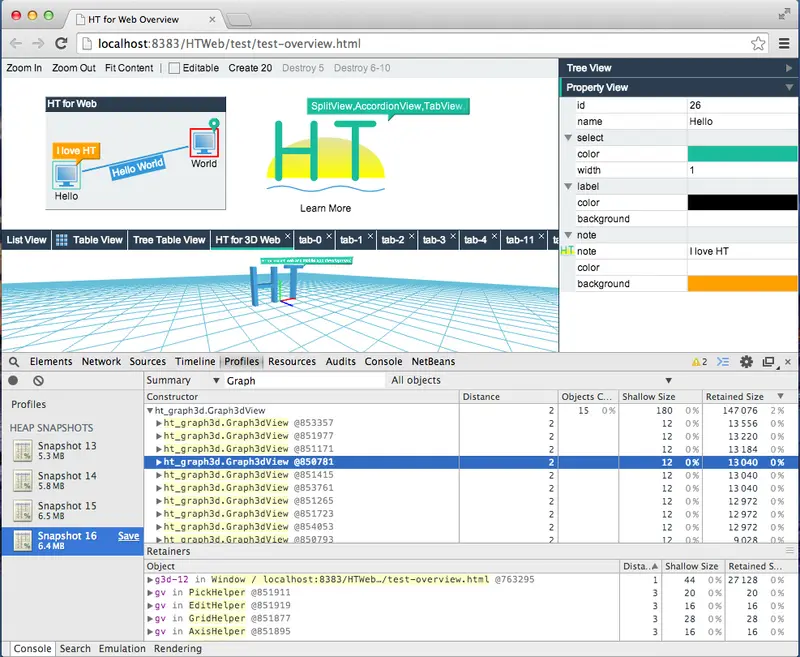Image resolution: width=800 pixels, height=657 pixels.
Task: Collapse the ht_graph3d.Graph3dView constructor group
Action: click(x=150, y=410)
